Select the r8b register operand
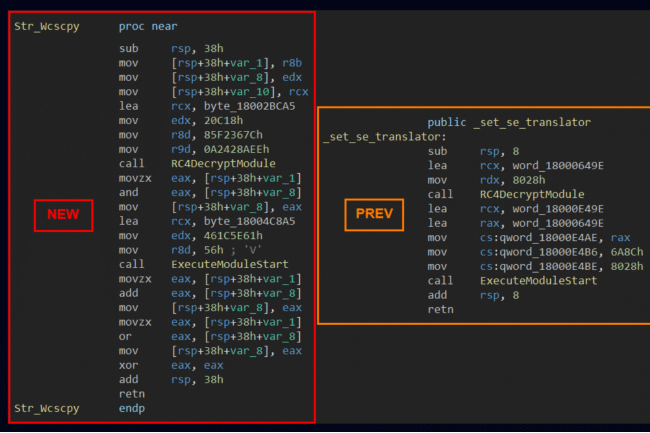Image resolution: width=650 pixels, height=433 pixels. coord(292,63)
